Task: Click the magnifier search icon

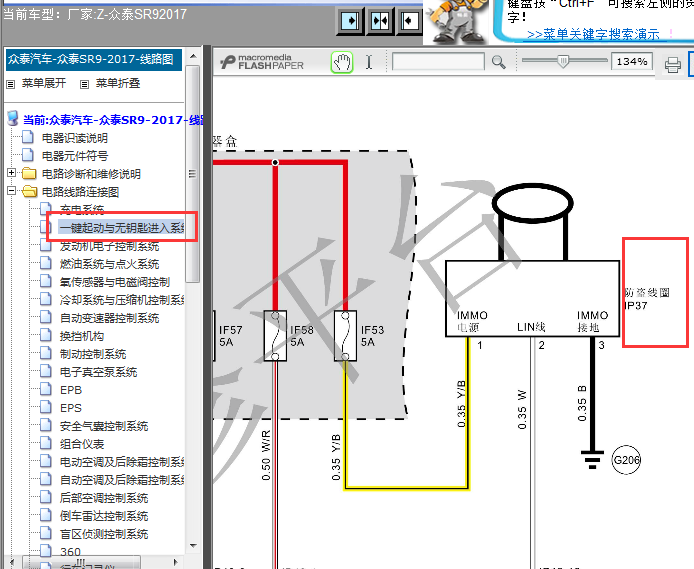Action: click(499, 62)
